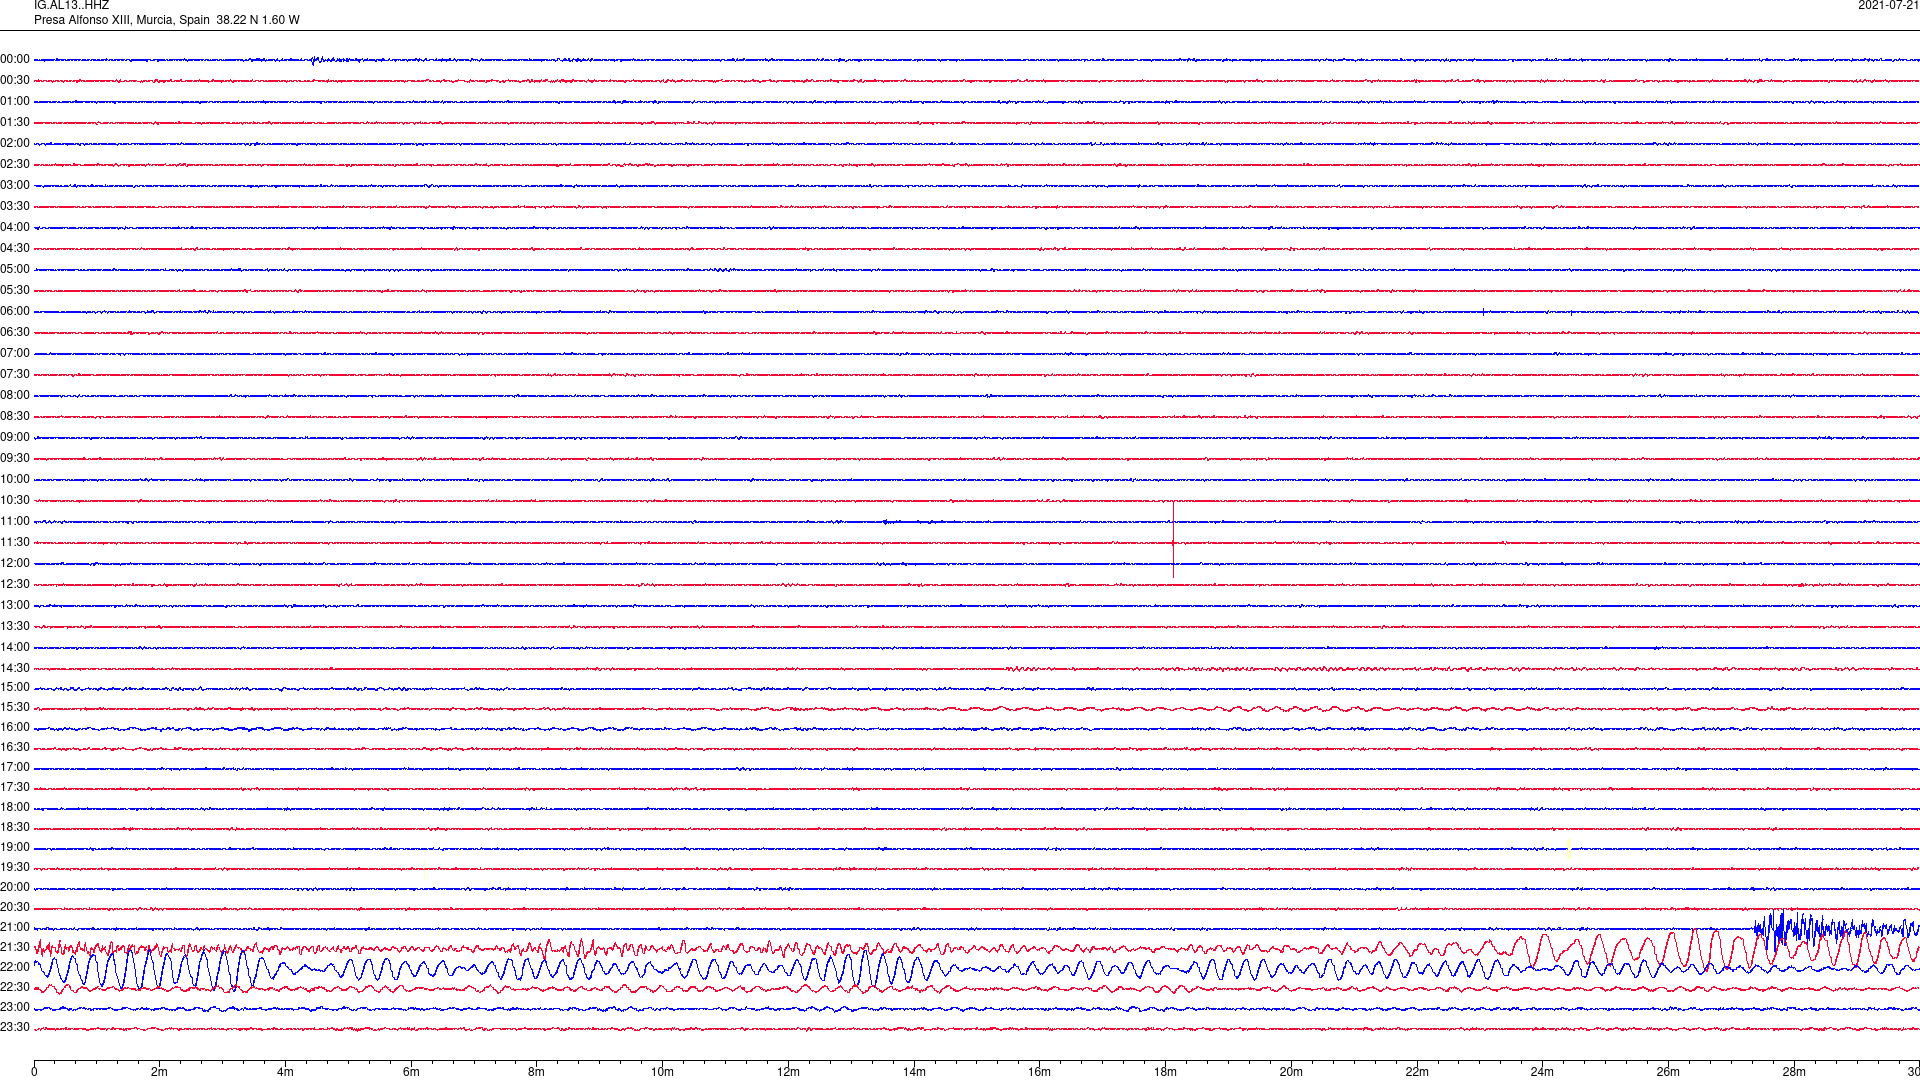
Task: Select the 19:30 trace time label
Action: (15, 868)
